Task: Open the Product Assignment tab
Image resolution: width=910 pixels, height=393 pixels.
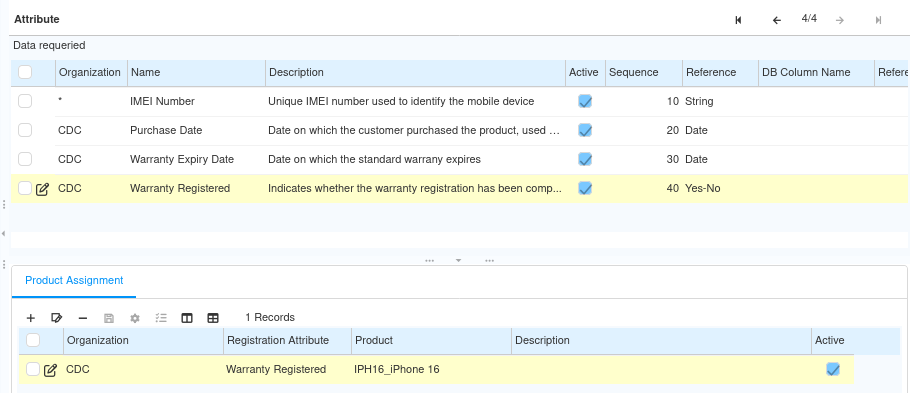Action: point(74,280)
